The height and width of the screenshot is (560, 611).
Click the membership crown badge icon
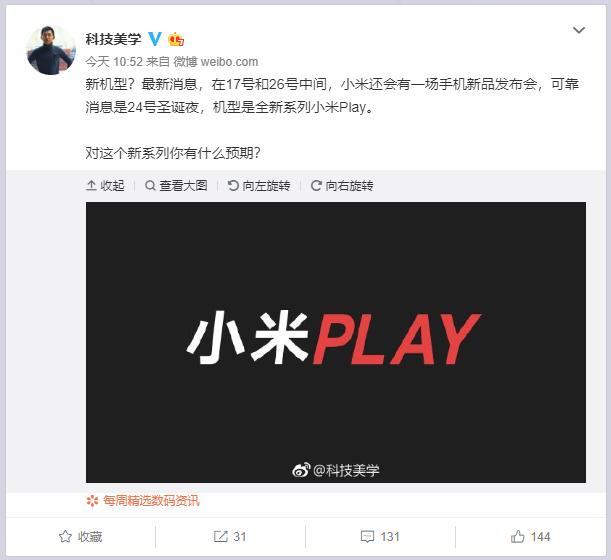tap(176, 39)
